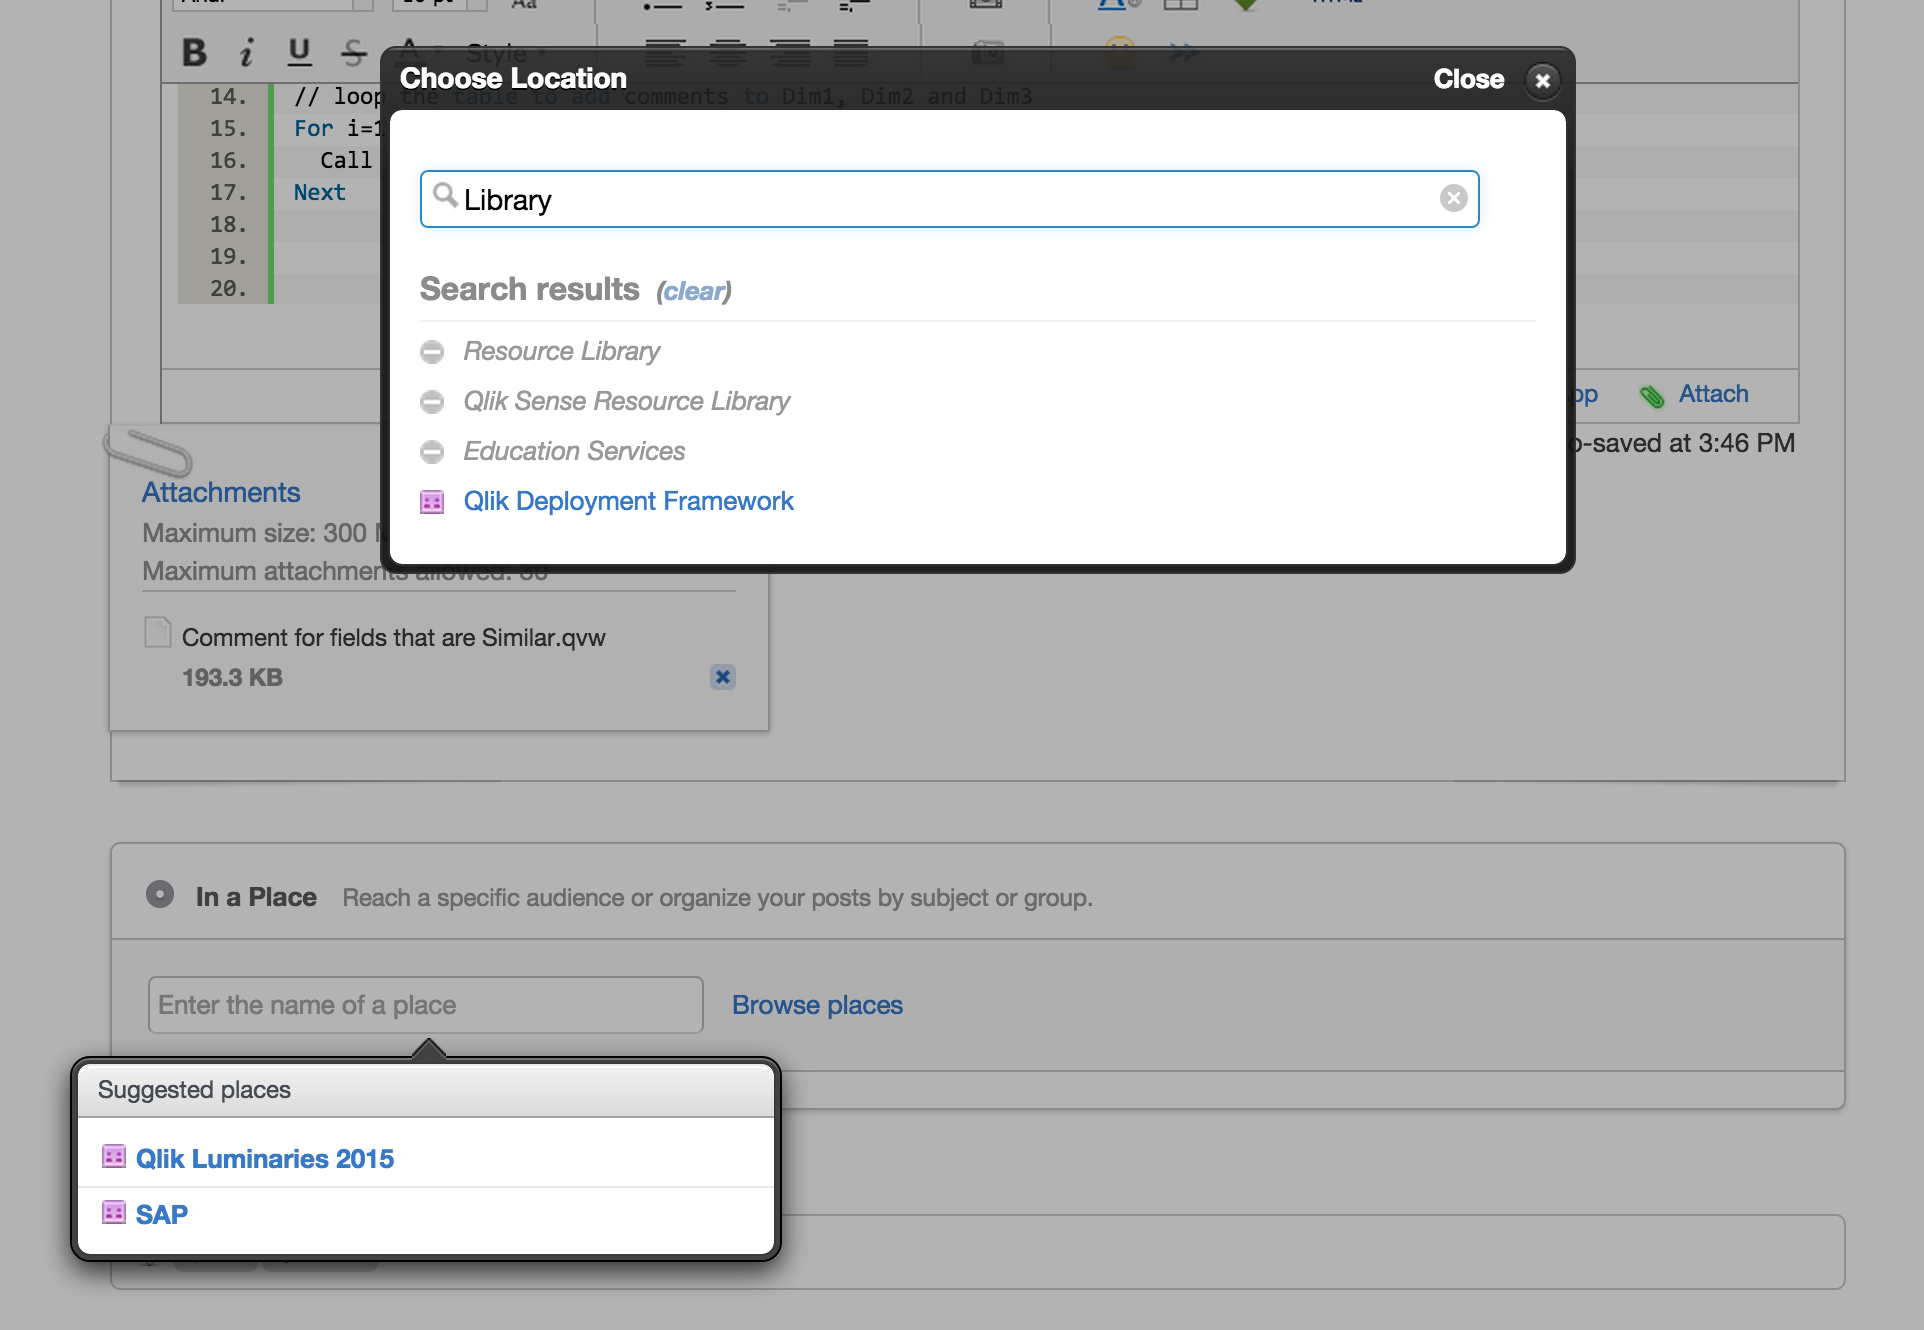Clear the Library search text with the round x icon

tap(1453, 199)
